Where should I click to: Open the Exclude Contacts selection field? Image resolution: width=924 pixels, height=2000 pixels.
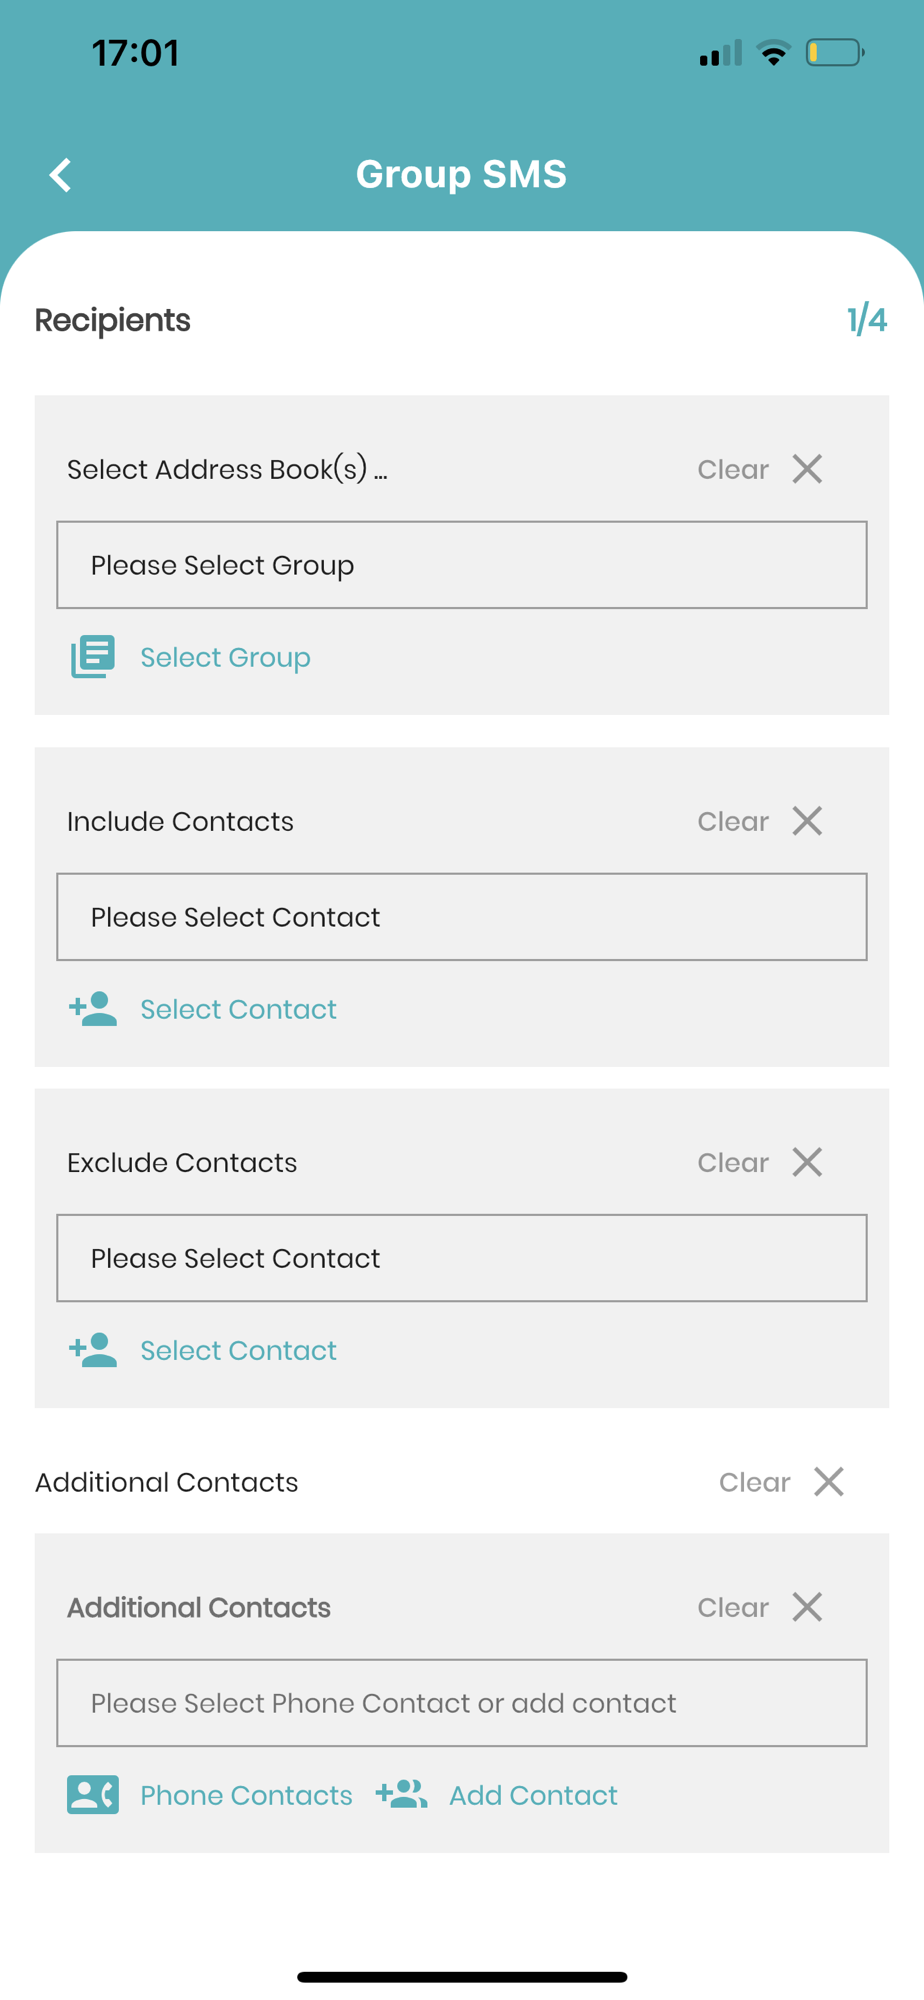pyautogui.click(x=461, y=1258)
